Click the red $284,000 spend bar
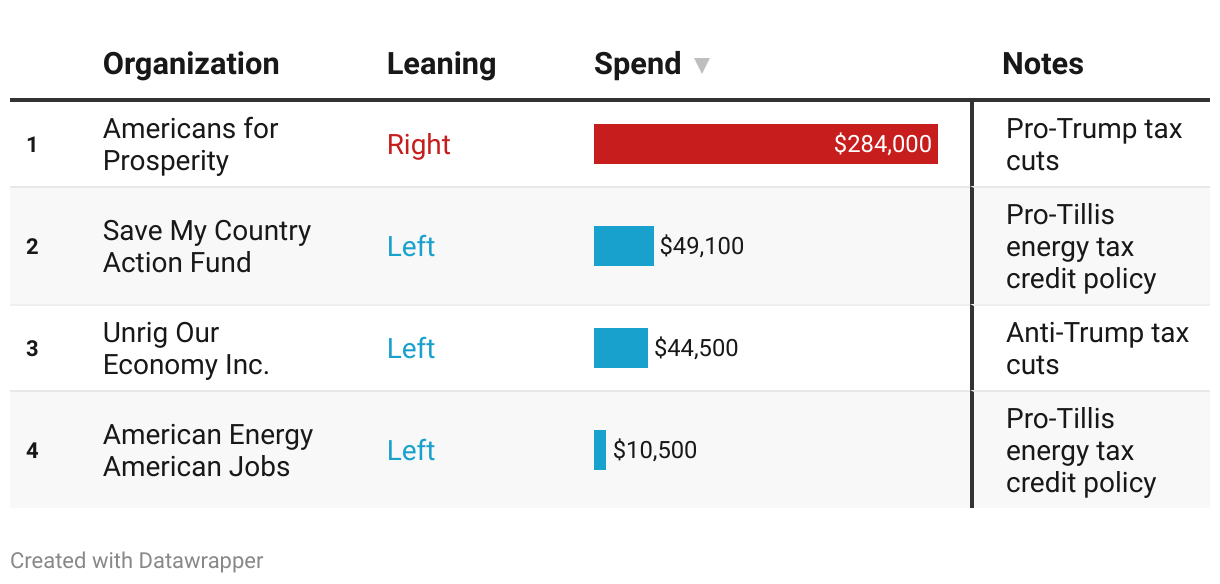This screenshot has width=1220, height=584. tap(765, 144)
